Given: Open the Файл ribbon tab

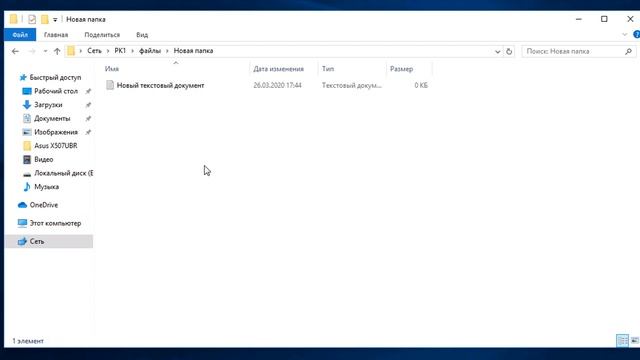Looking at the screenshot, I should point(20,35).
